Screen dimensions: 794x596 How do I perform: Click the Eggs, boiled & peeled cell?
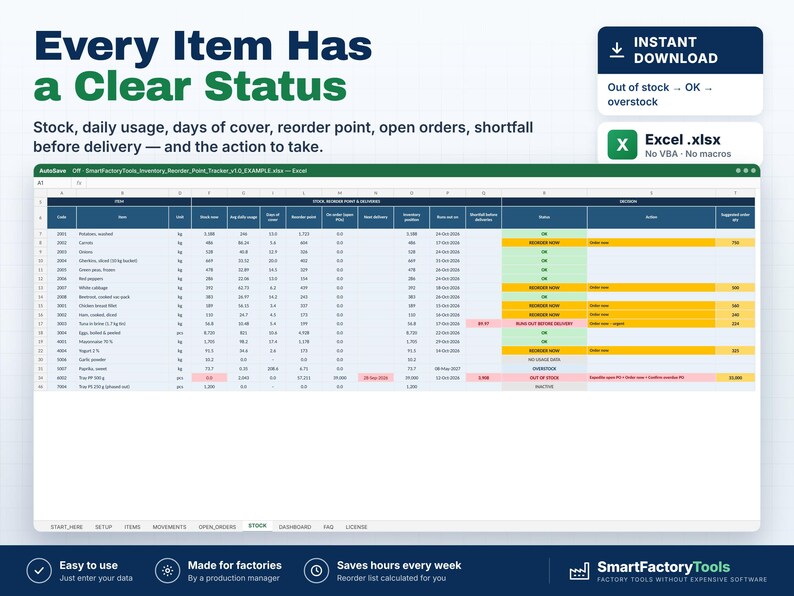click(x=122, y=333)
